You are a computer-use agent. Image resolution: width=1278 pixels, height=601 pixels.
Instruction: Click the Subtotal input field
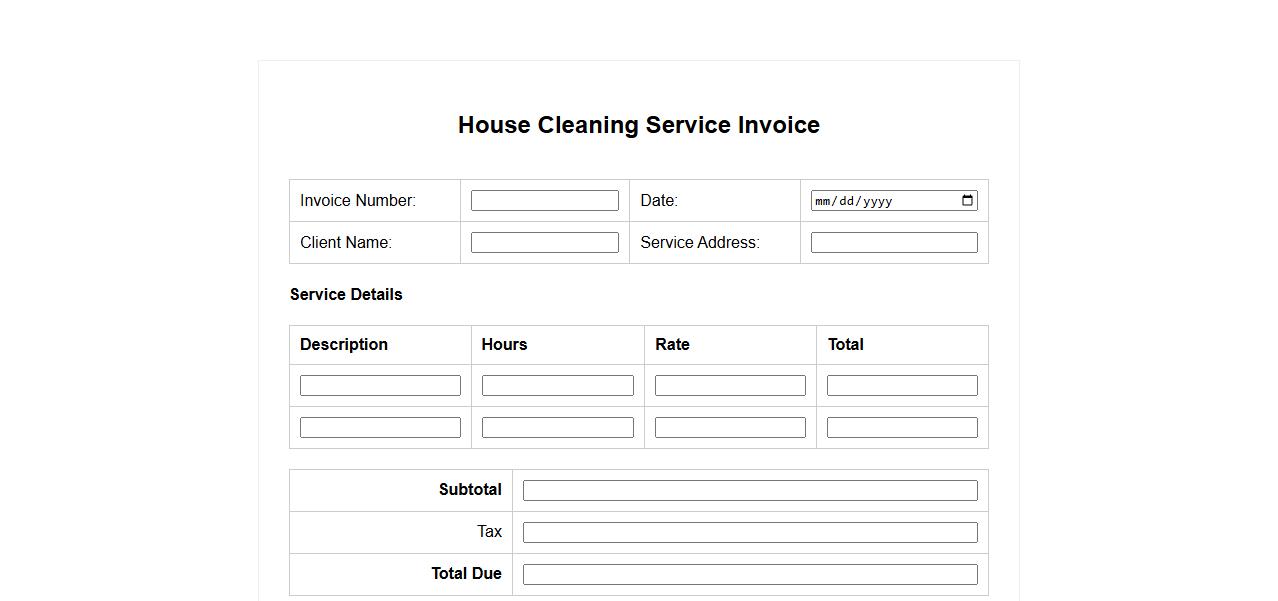[749, 491]
